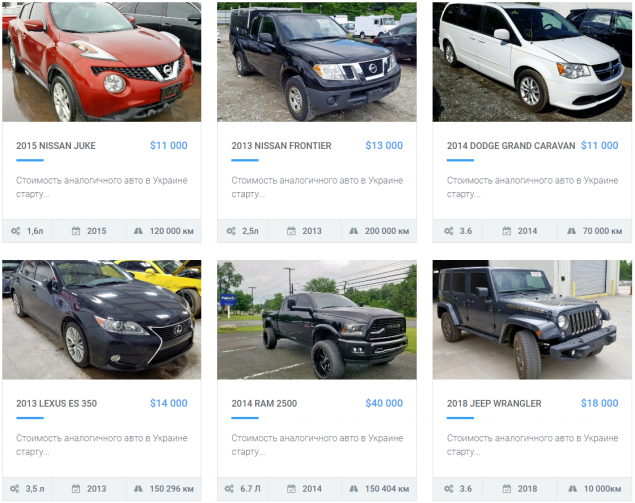The width and height of the screenshot is (635, 503).
Task: Select 2013 Lexus ES 350 title
Action: (x=57, y=403)
